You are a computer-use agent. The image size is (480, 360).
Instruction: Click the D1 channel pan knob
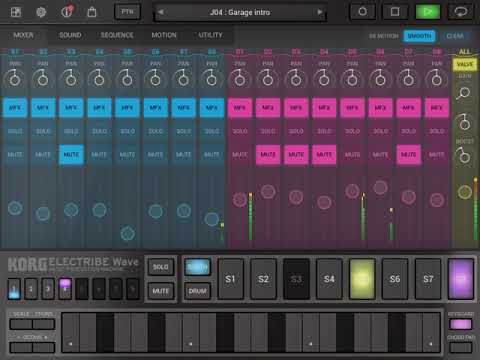click(x=240, y=79)
